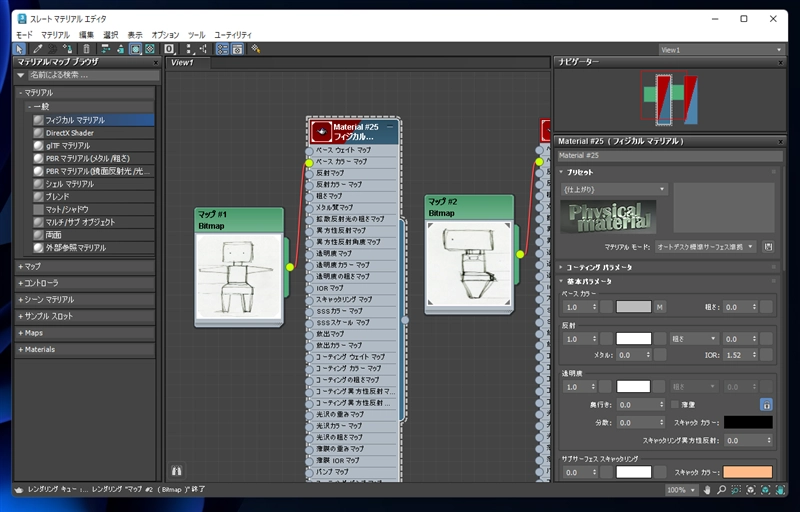
Task: Open the 100% zoom level dropdown
Action: (681, 490)
